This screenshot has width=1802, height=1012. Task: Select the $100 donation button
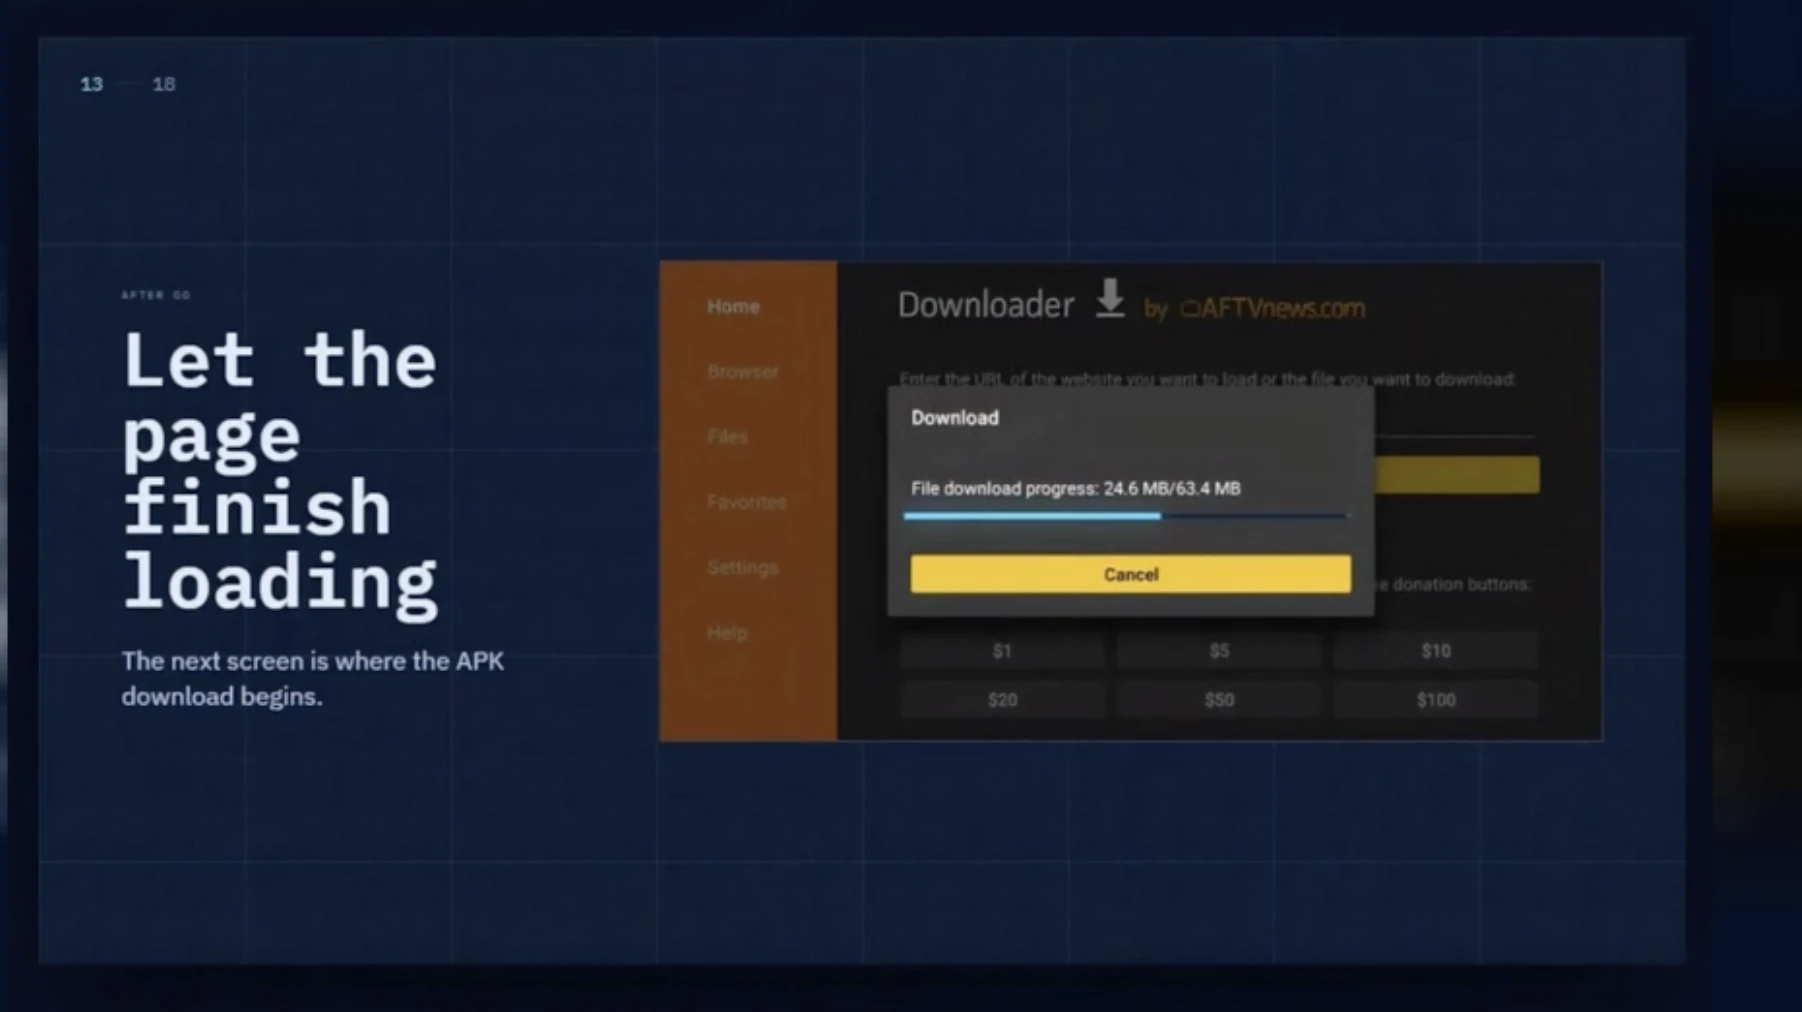[1435, 700]
